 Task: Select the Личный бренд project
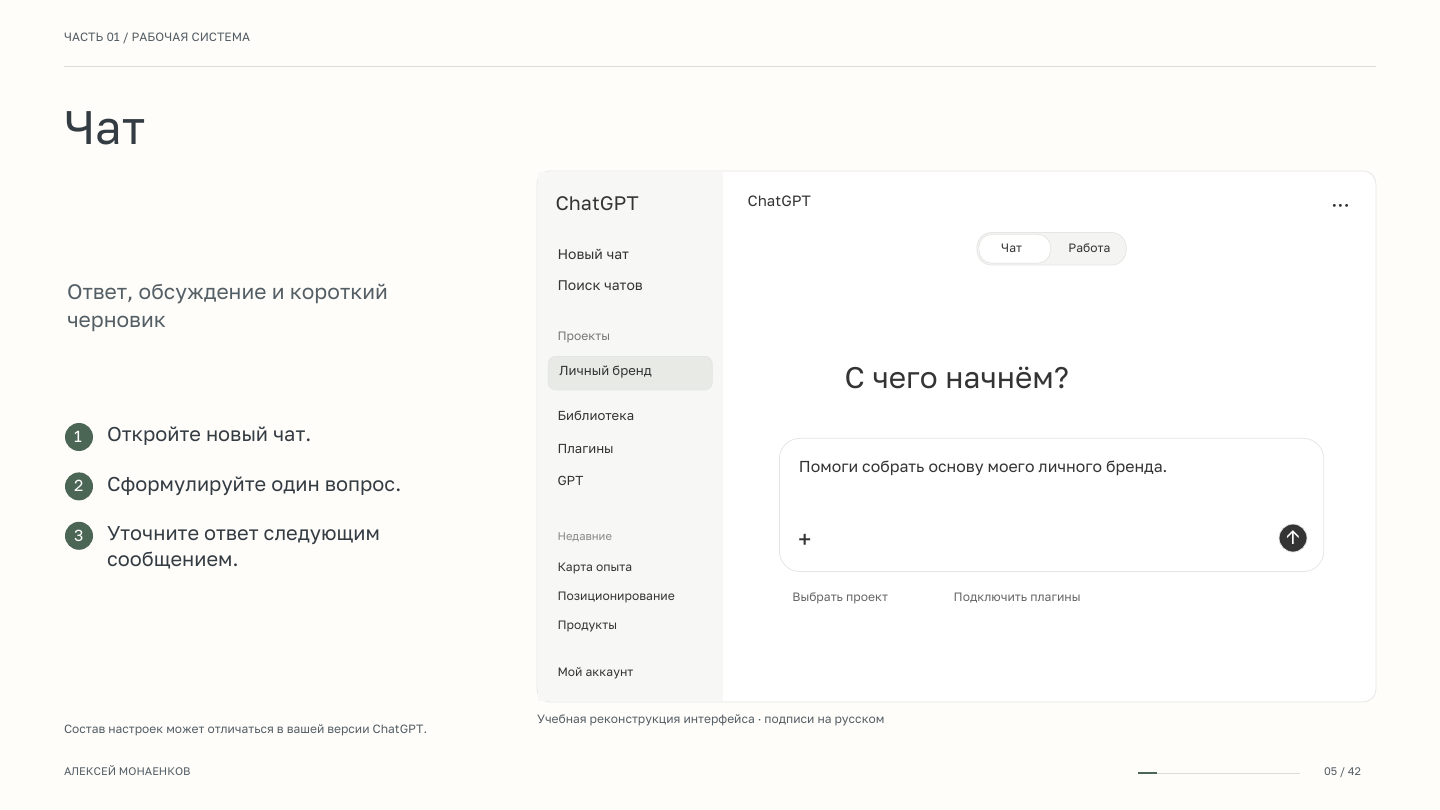(630, 373)
